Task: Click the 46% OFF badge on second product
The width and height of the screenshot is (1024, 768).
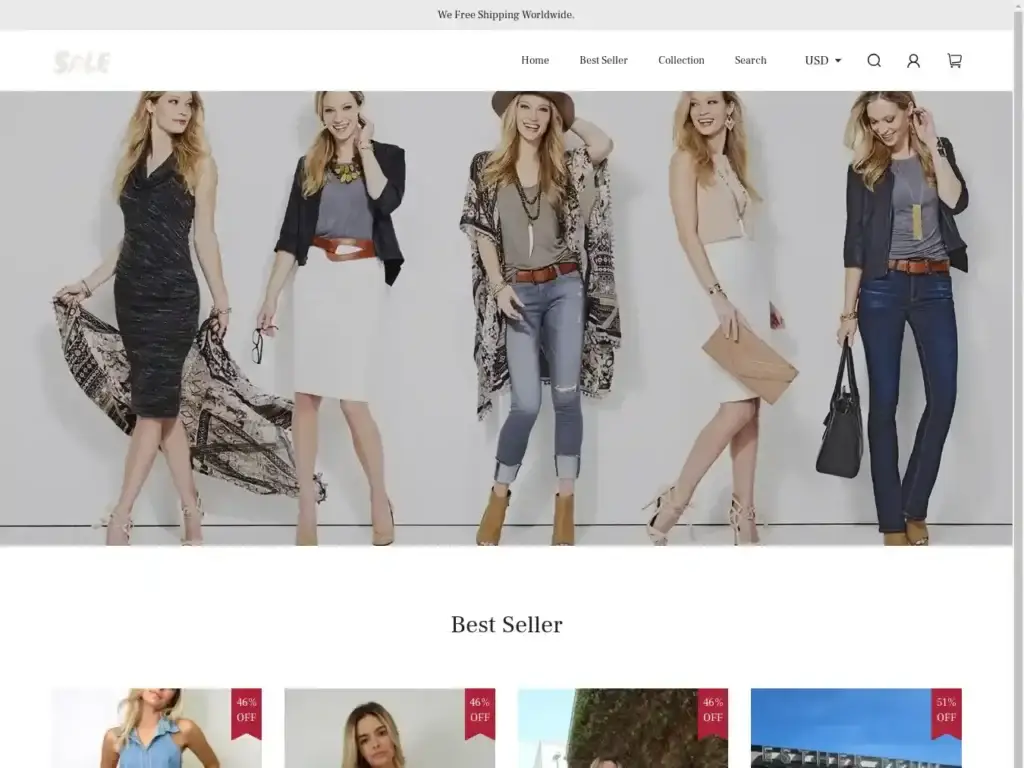Action: click(479, 710)
